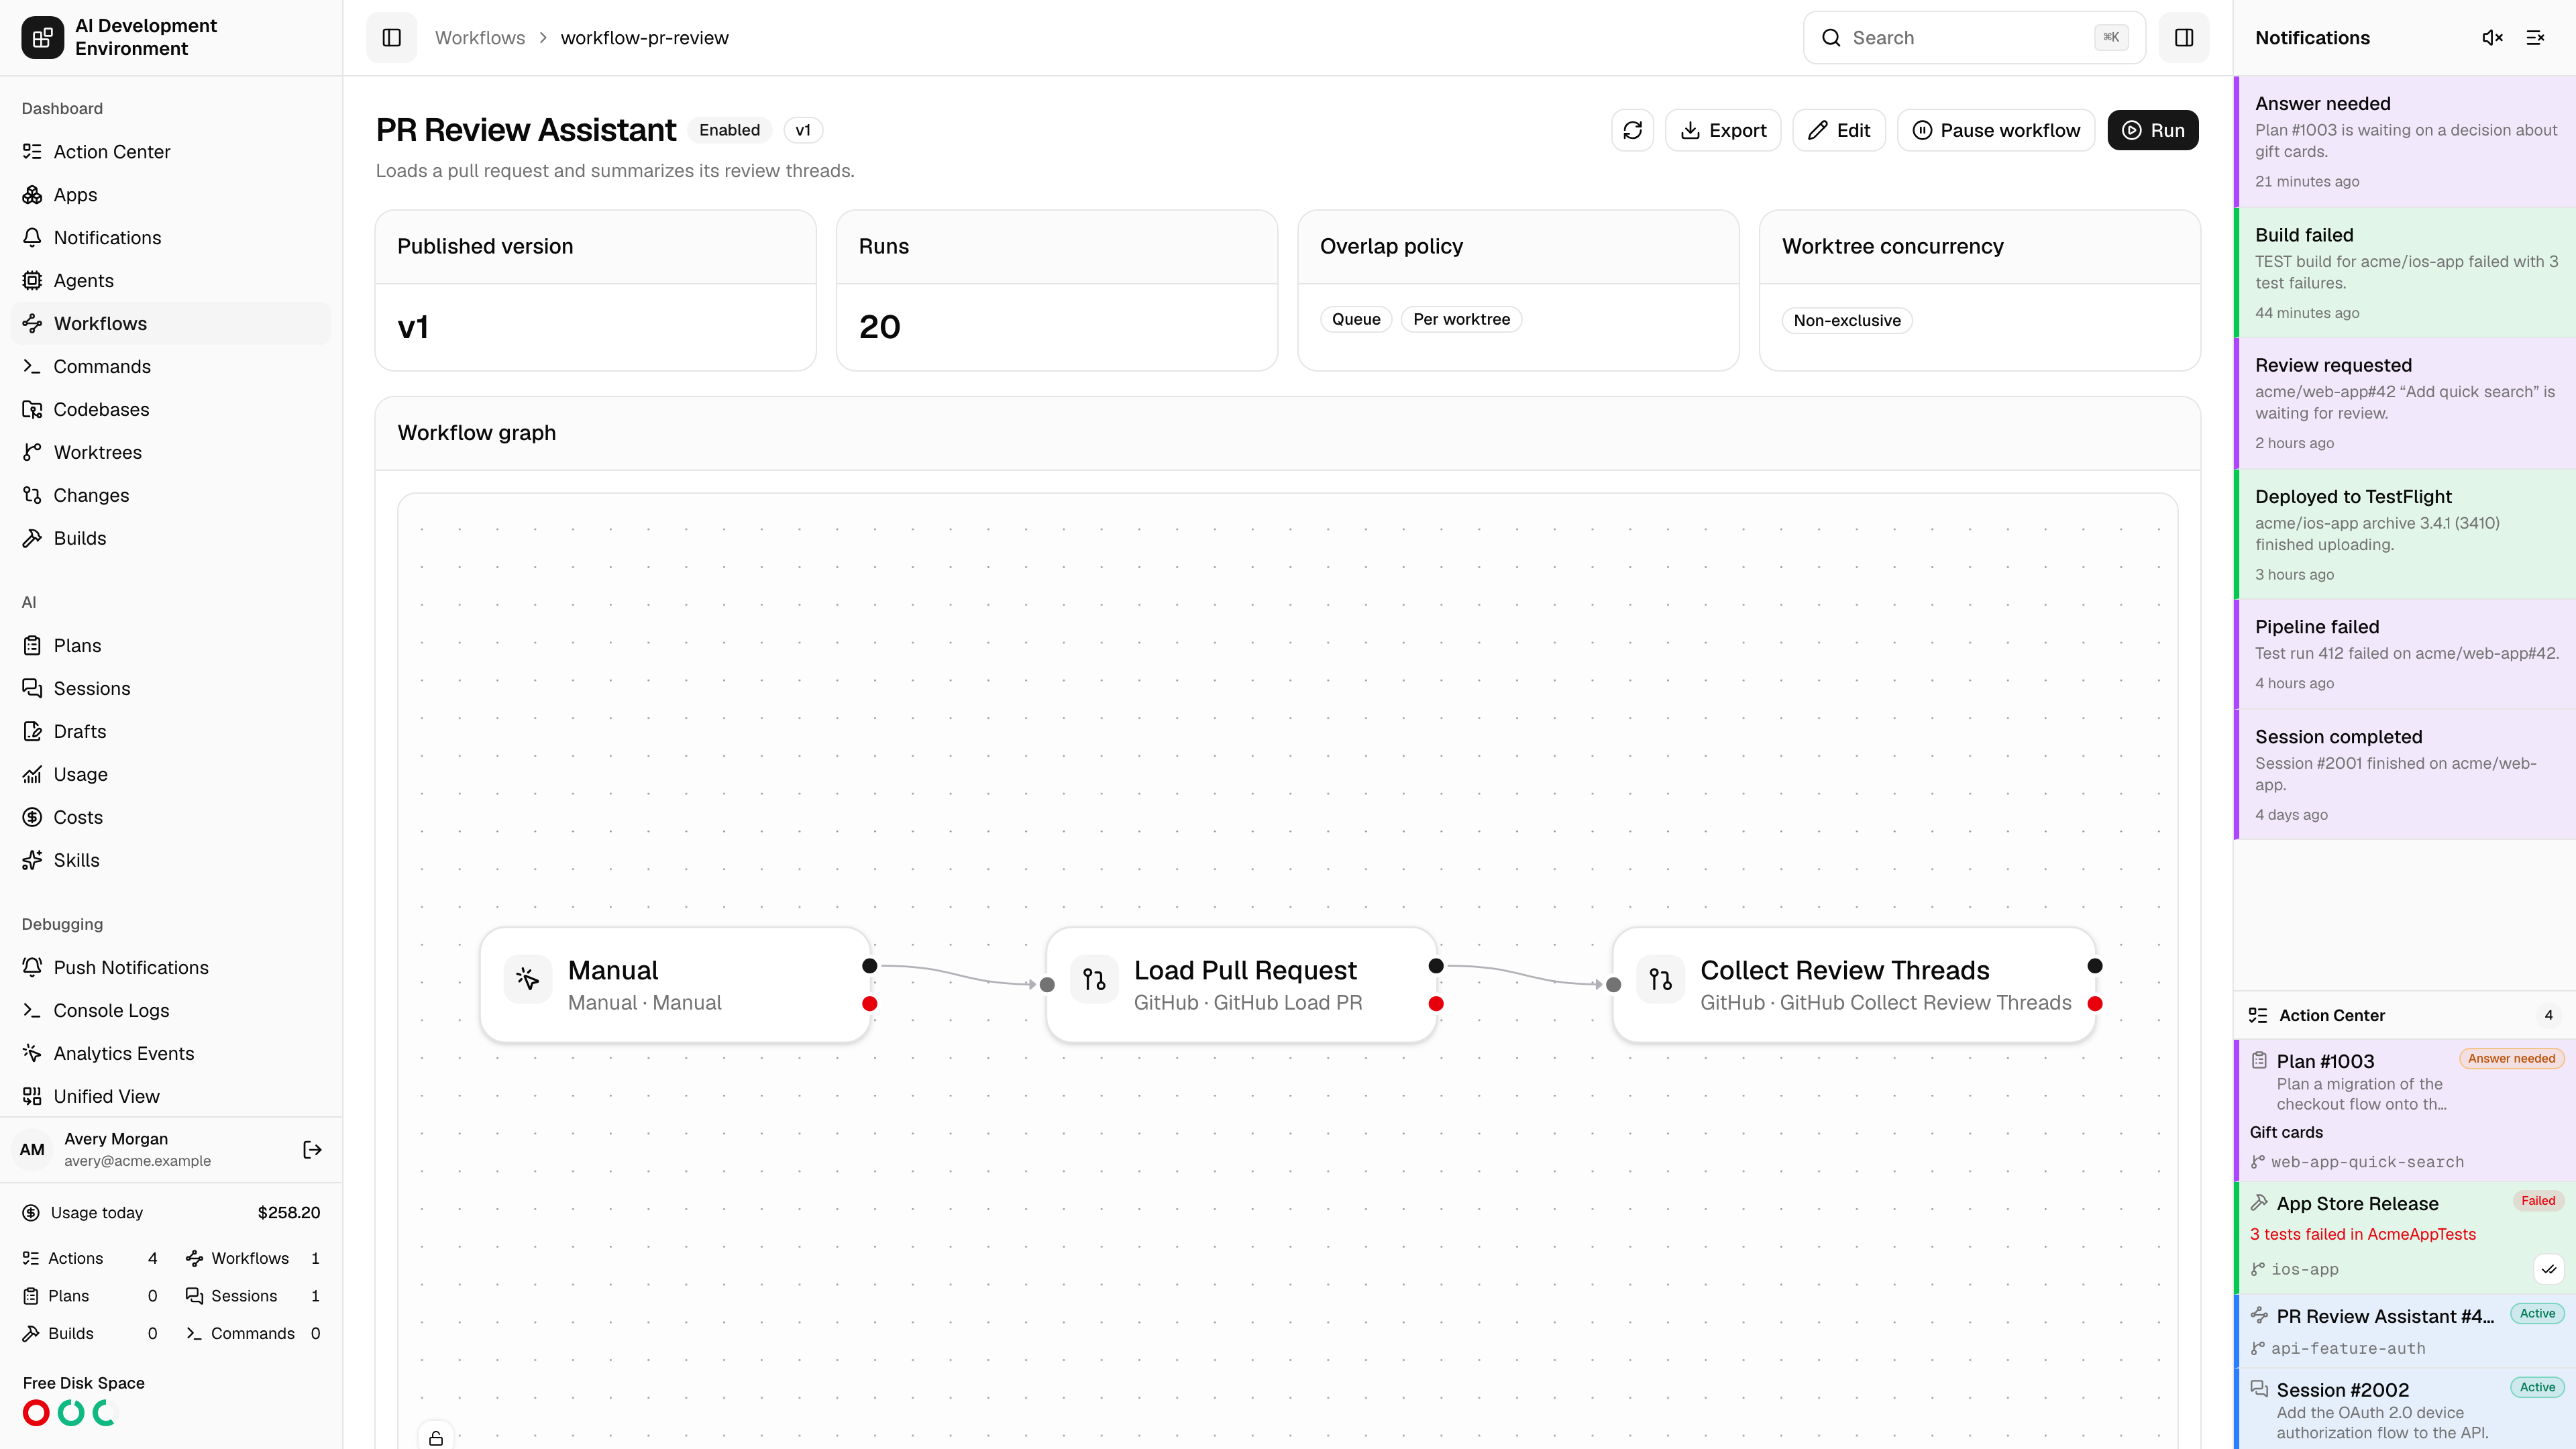This screenshot has width=2576, height=1449.
Task: Click the red Free Disk Space ring
Action: [x=36, y=1412]
